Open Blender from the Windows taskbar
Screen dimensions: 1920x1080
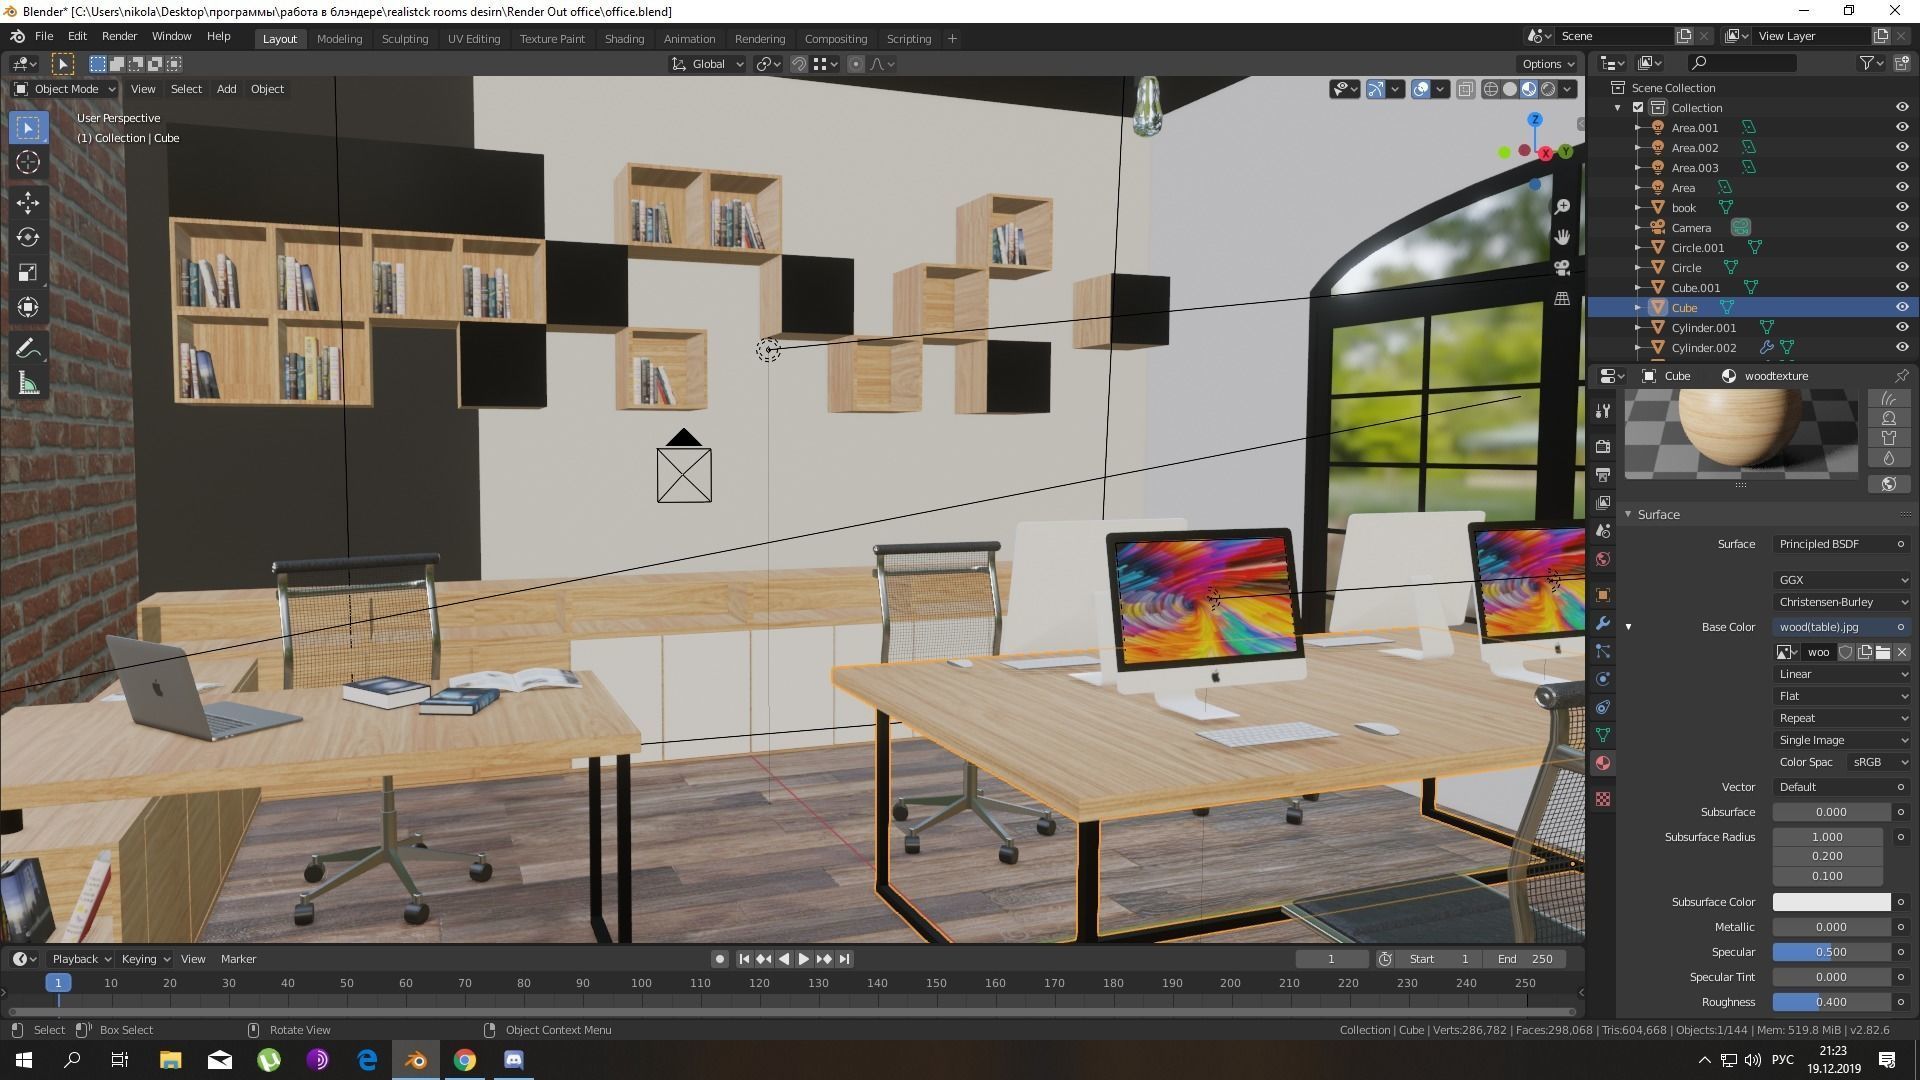[x=416, y=1060]
